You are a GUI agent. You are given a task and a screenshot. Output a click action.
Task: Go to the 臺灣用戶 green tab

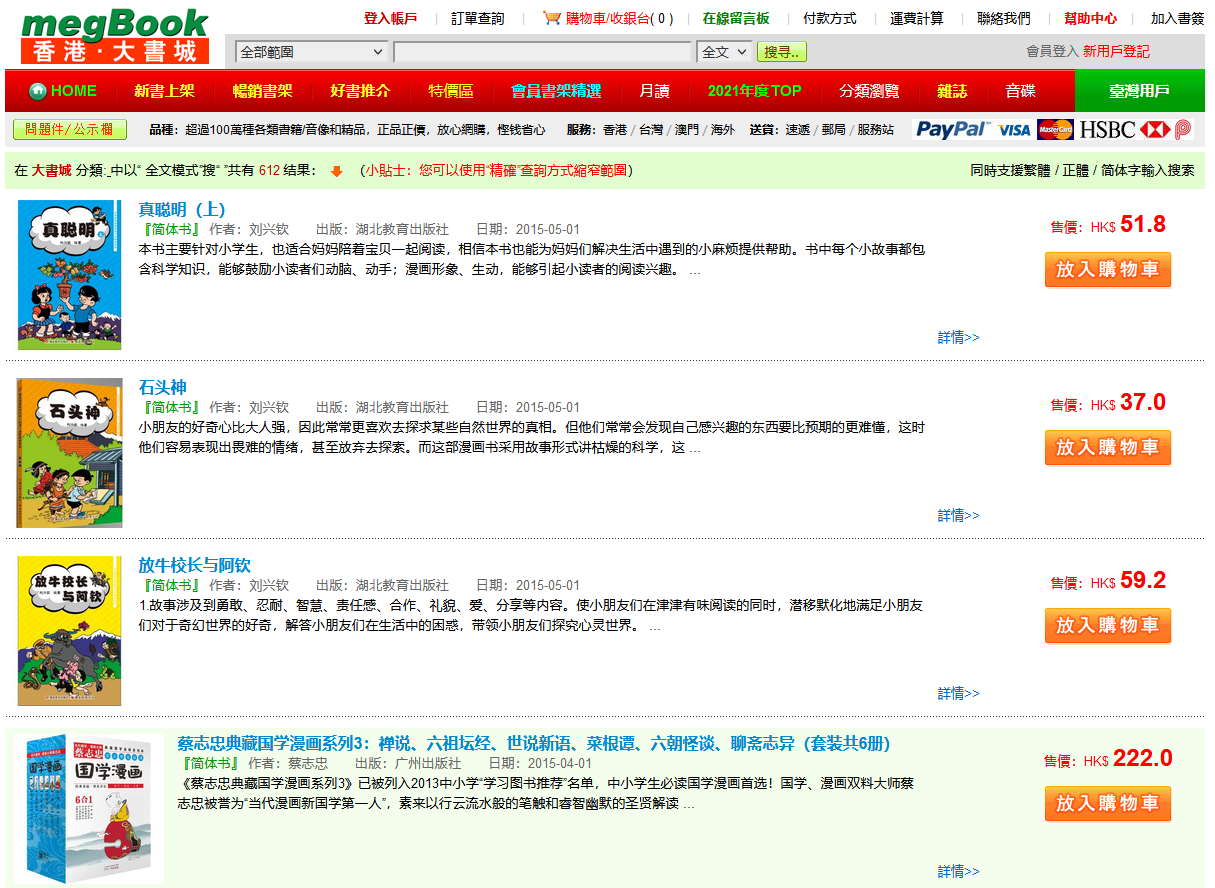pyautogui.click(x=1139, y=91)
